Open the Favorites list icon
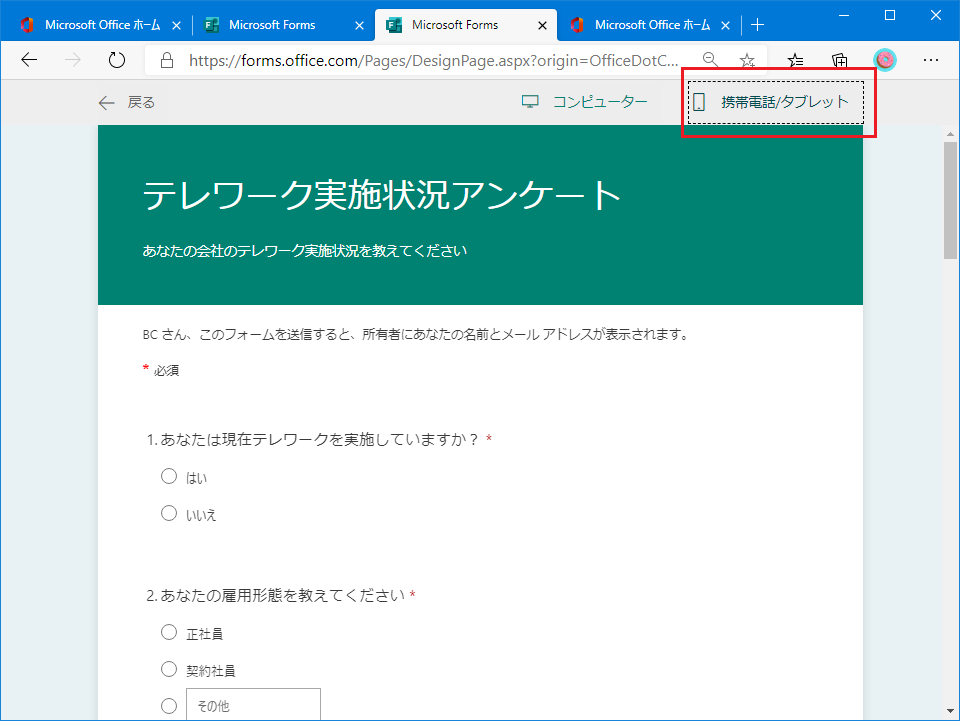 point(795,60)
